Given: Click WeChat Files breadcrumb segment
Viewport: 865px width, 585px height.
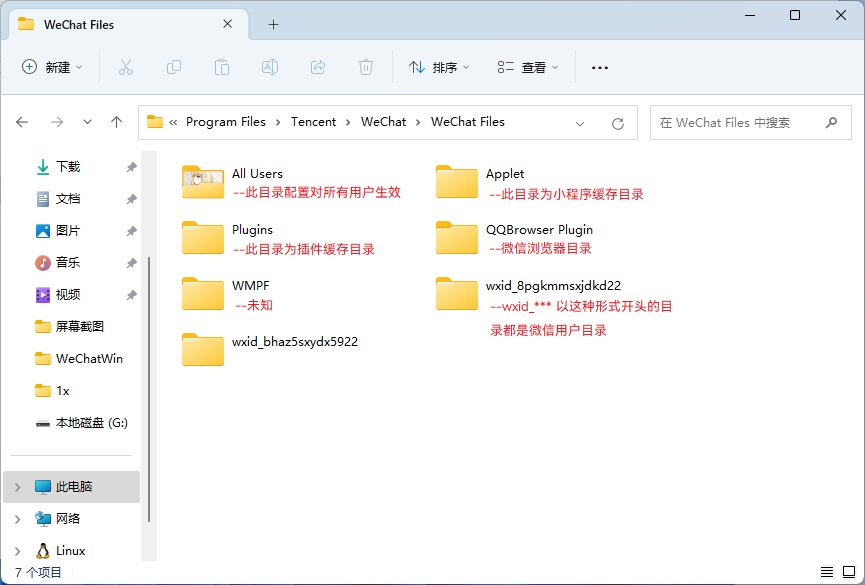Looking at the screenshot, I should pyautogui.click(x=468, y=122).
